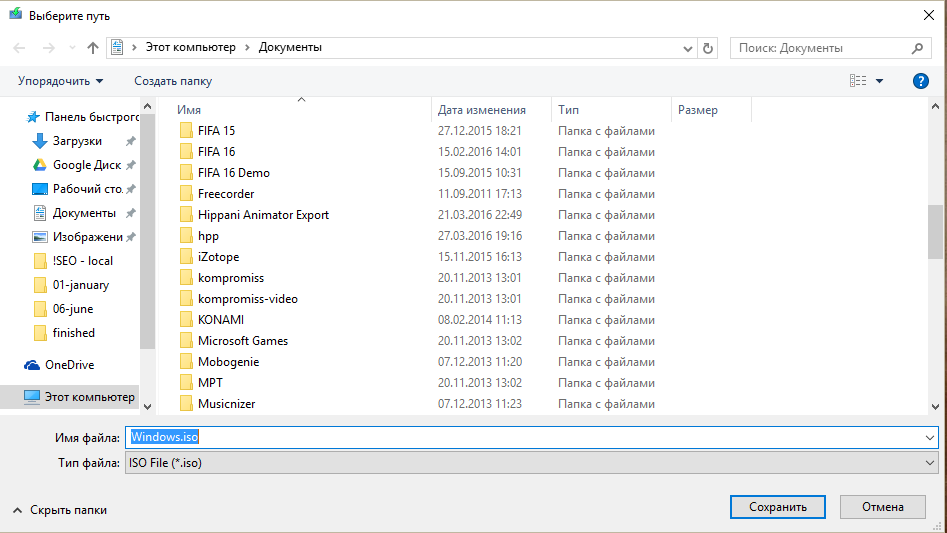
Task: Expand the Имя файла dropdown arrow
Action: [930, 438]
